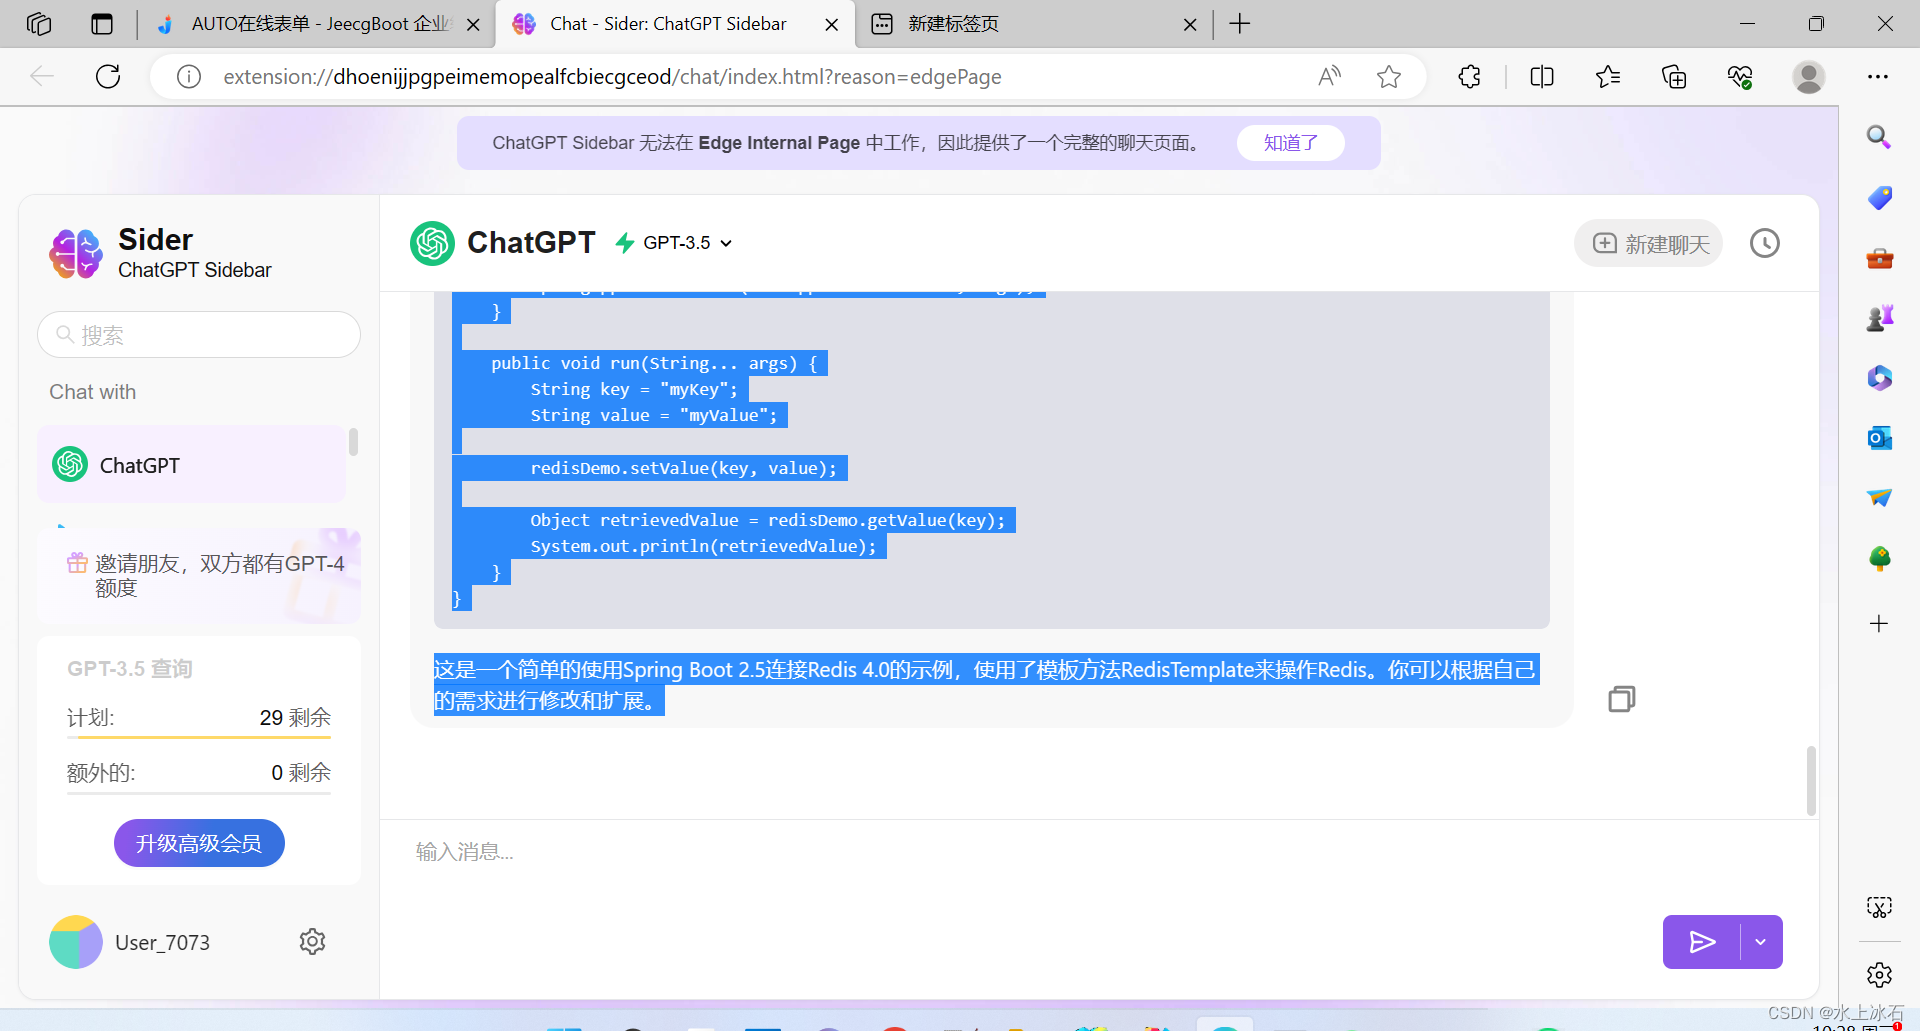This screenshot has height=1031, width=1920.
Task: Click the address bar URL
Action: pos(612,77)
